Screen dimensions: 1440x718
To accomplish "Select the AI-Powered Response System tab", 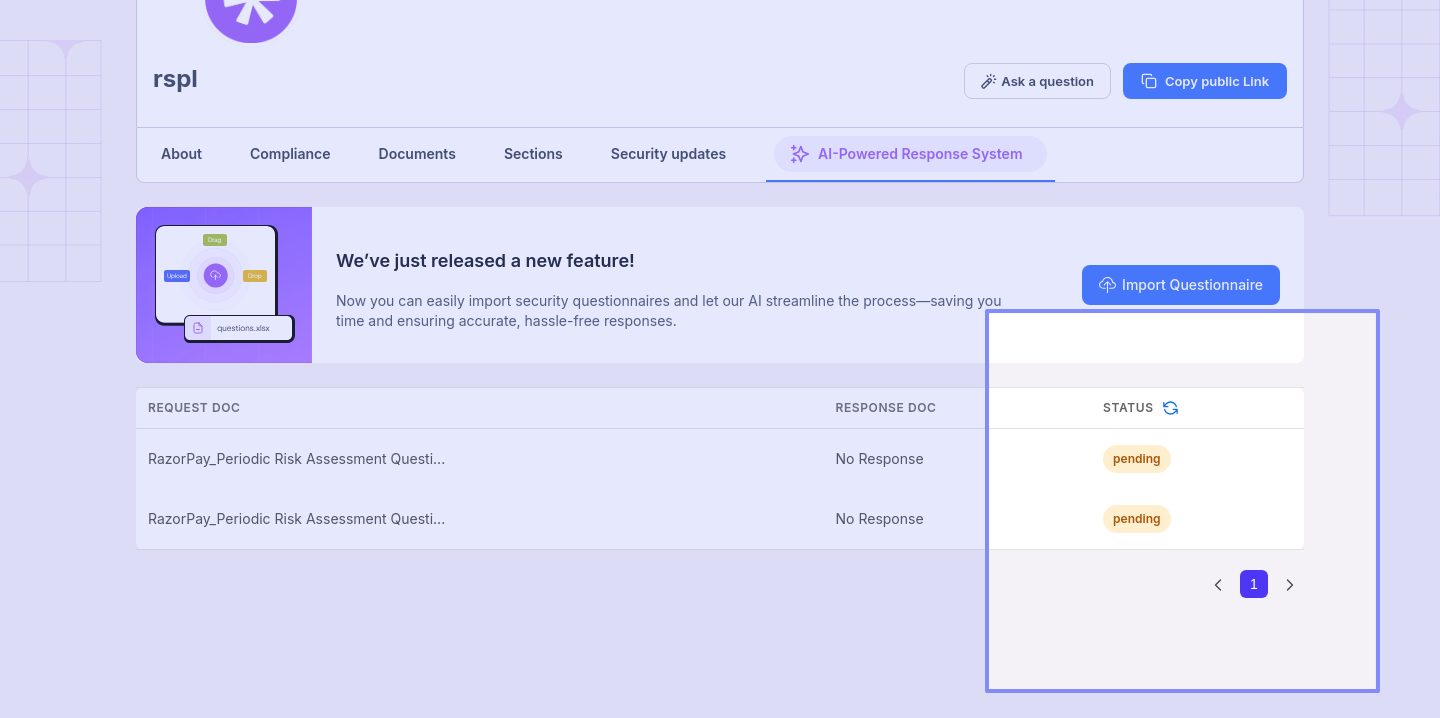I will [910, 154].
